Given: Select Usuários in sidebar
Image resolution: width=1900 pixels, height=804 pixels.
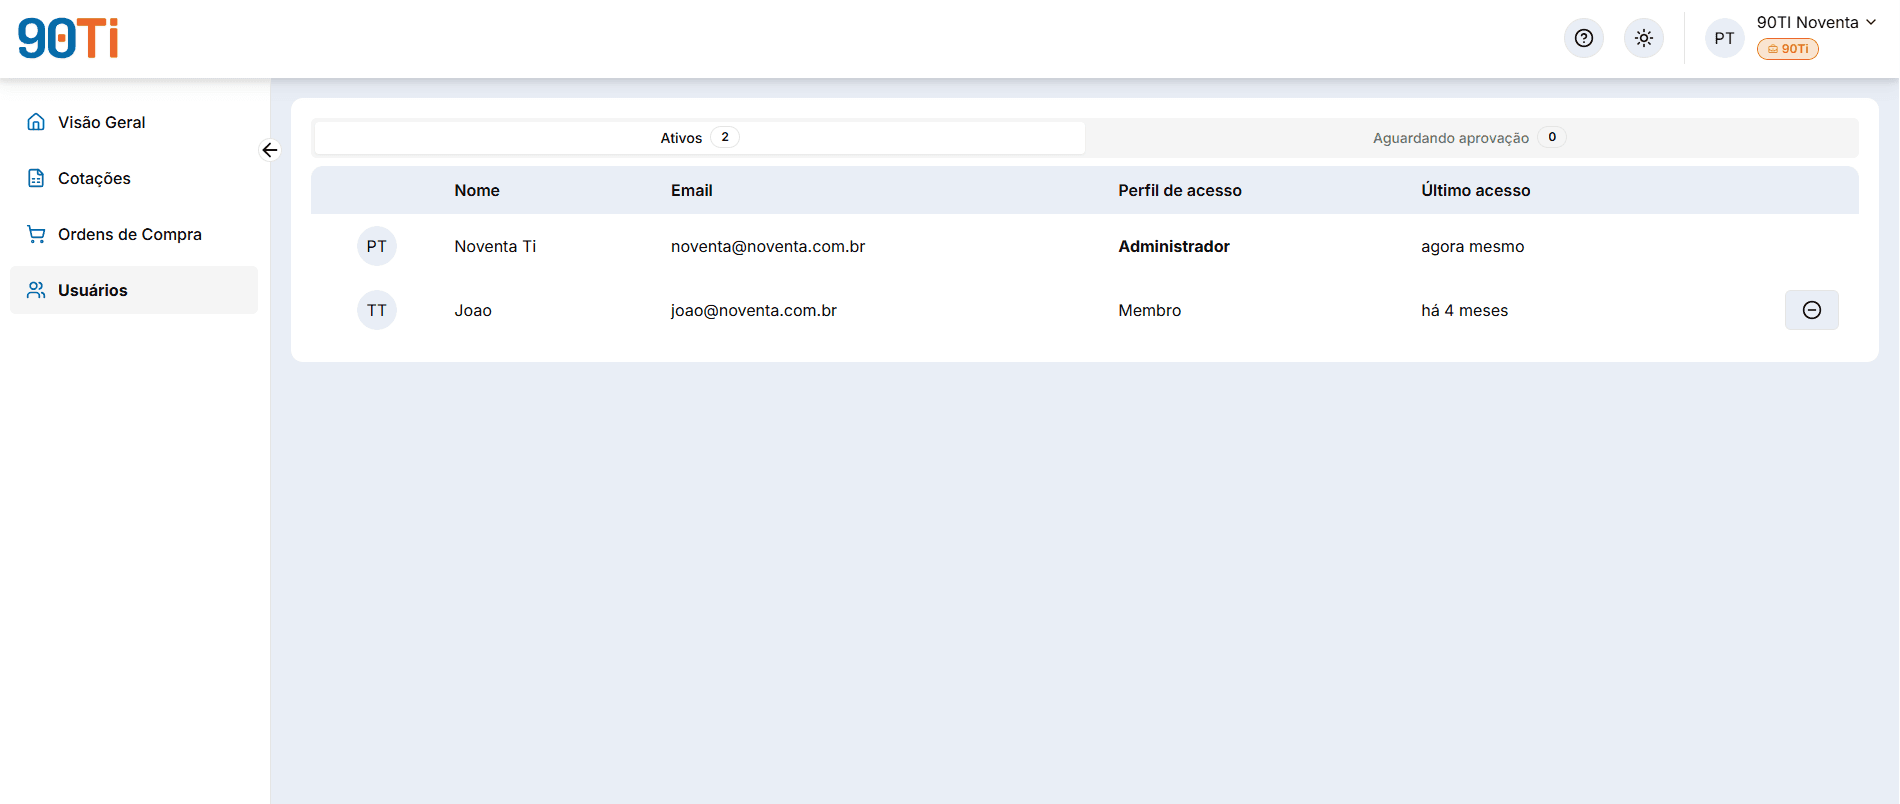Looking at the screenshot, I should point(134,290).
